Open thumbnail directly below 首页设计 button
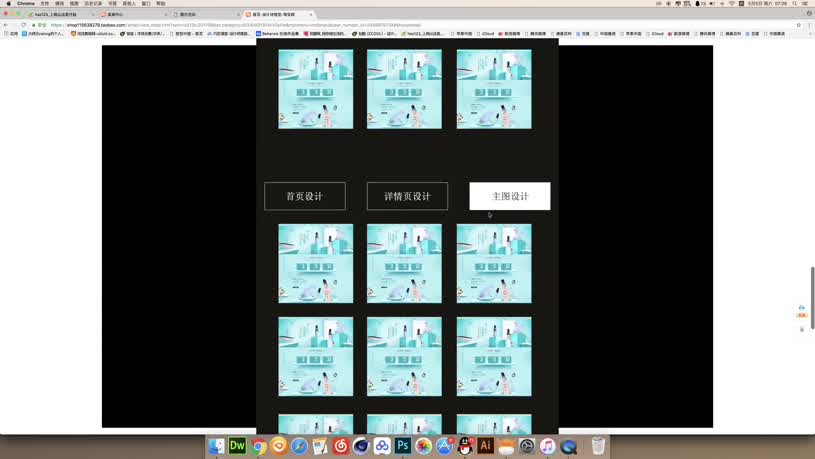 (316, 264)
